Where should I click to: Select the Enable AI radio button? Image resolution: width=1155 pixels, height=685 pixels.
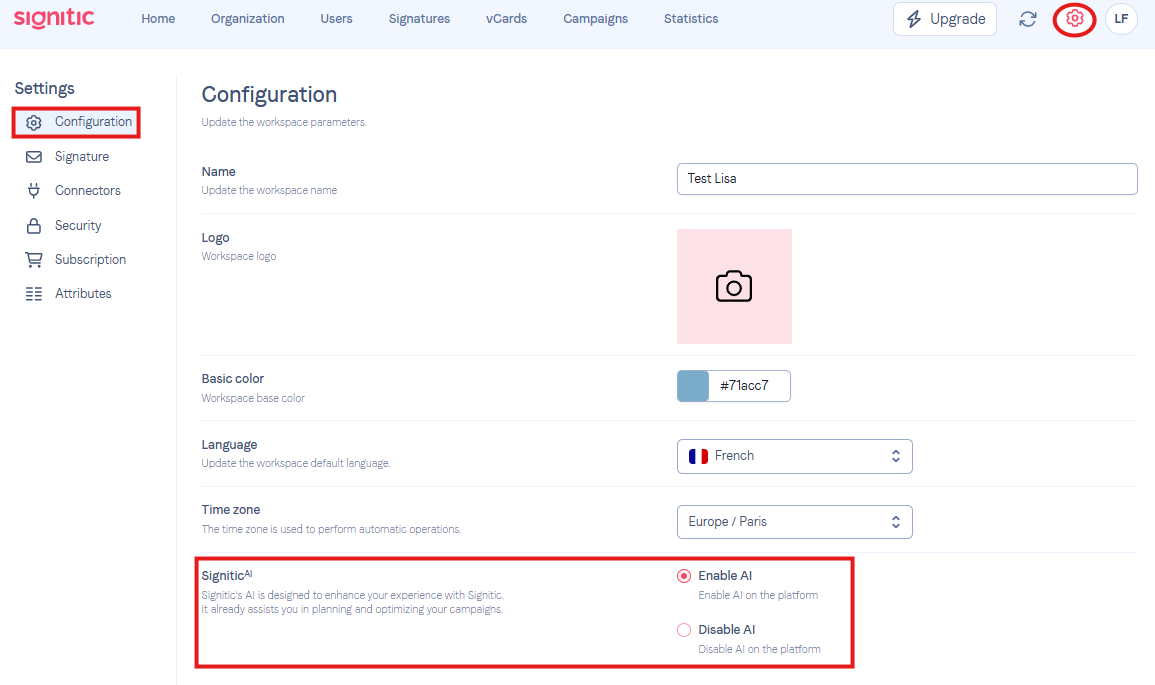(x=684, y=576)
